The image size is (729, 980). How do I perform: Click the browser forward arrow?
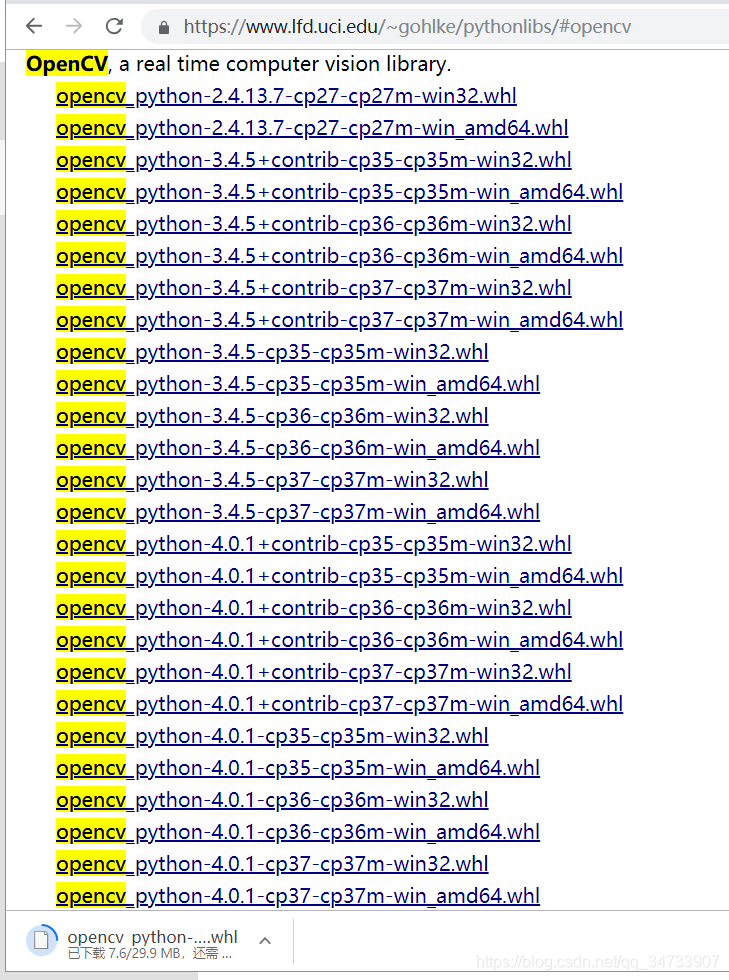tap(74, 26)
